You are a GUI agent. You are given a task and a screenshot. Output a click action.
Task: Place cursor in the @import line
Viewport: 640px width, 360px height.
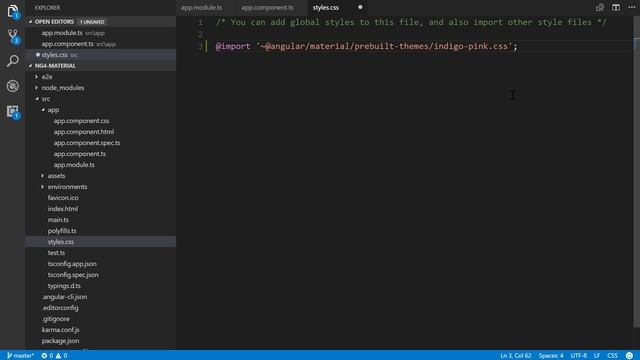click(x=366, y=46)
